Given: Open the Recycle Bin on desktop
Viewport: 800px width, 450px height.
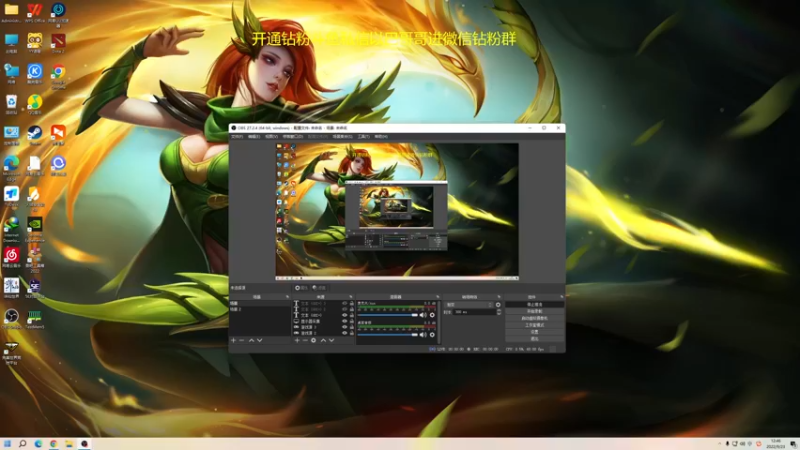Looking at the screenshot, I should click(11, 105).
